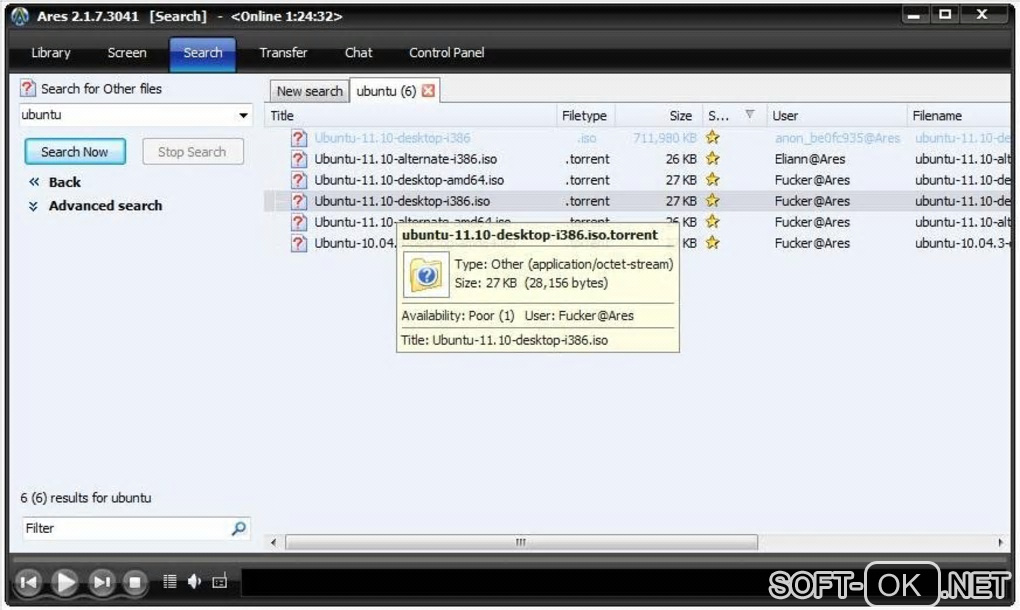The height and width of the screenshot is (610, 1020).
Task: Click the play button in player
Action: tap(65, 582)
